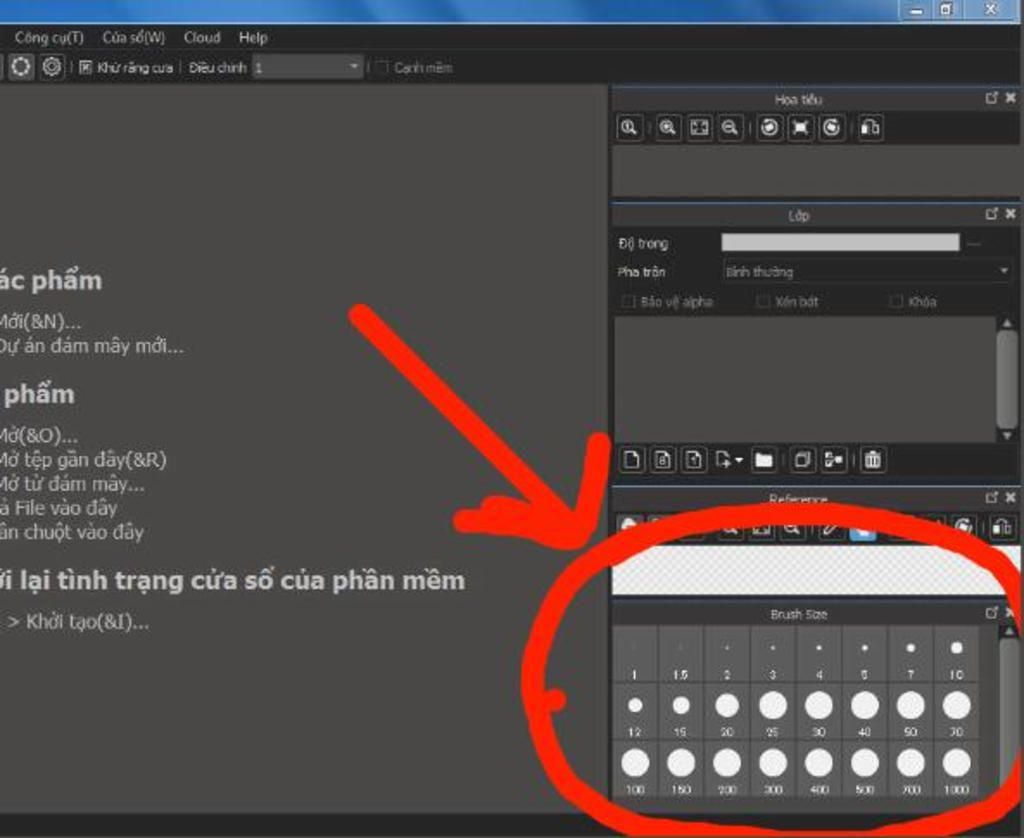
Task: Expand the add special layer dropdown arrow
Action: (x=739, y=460)
